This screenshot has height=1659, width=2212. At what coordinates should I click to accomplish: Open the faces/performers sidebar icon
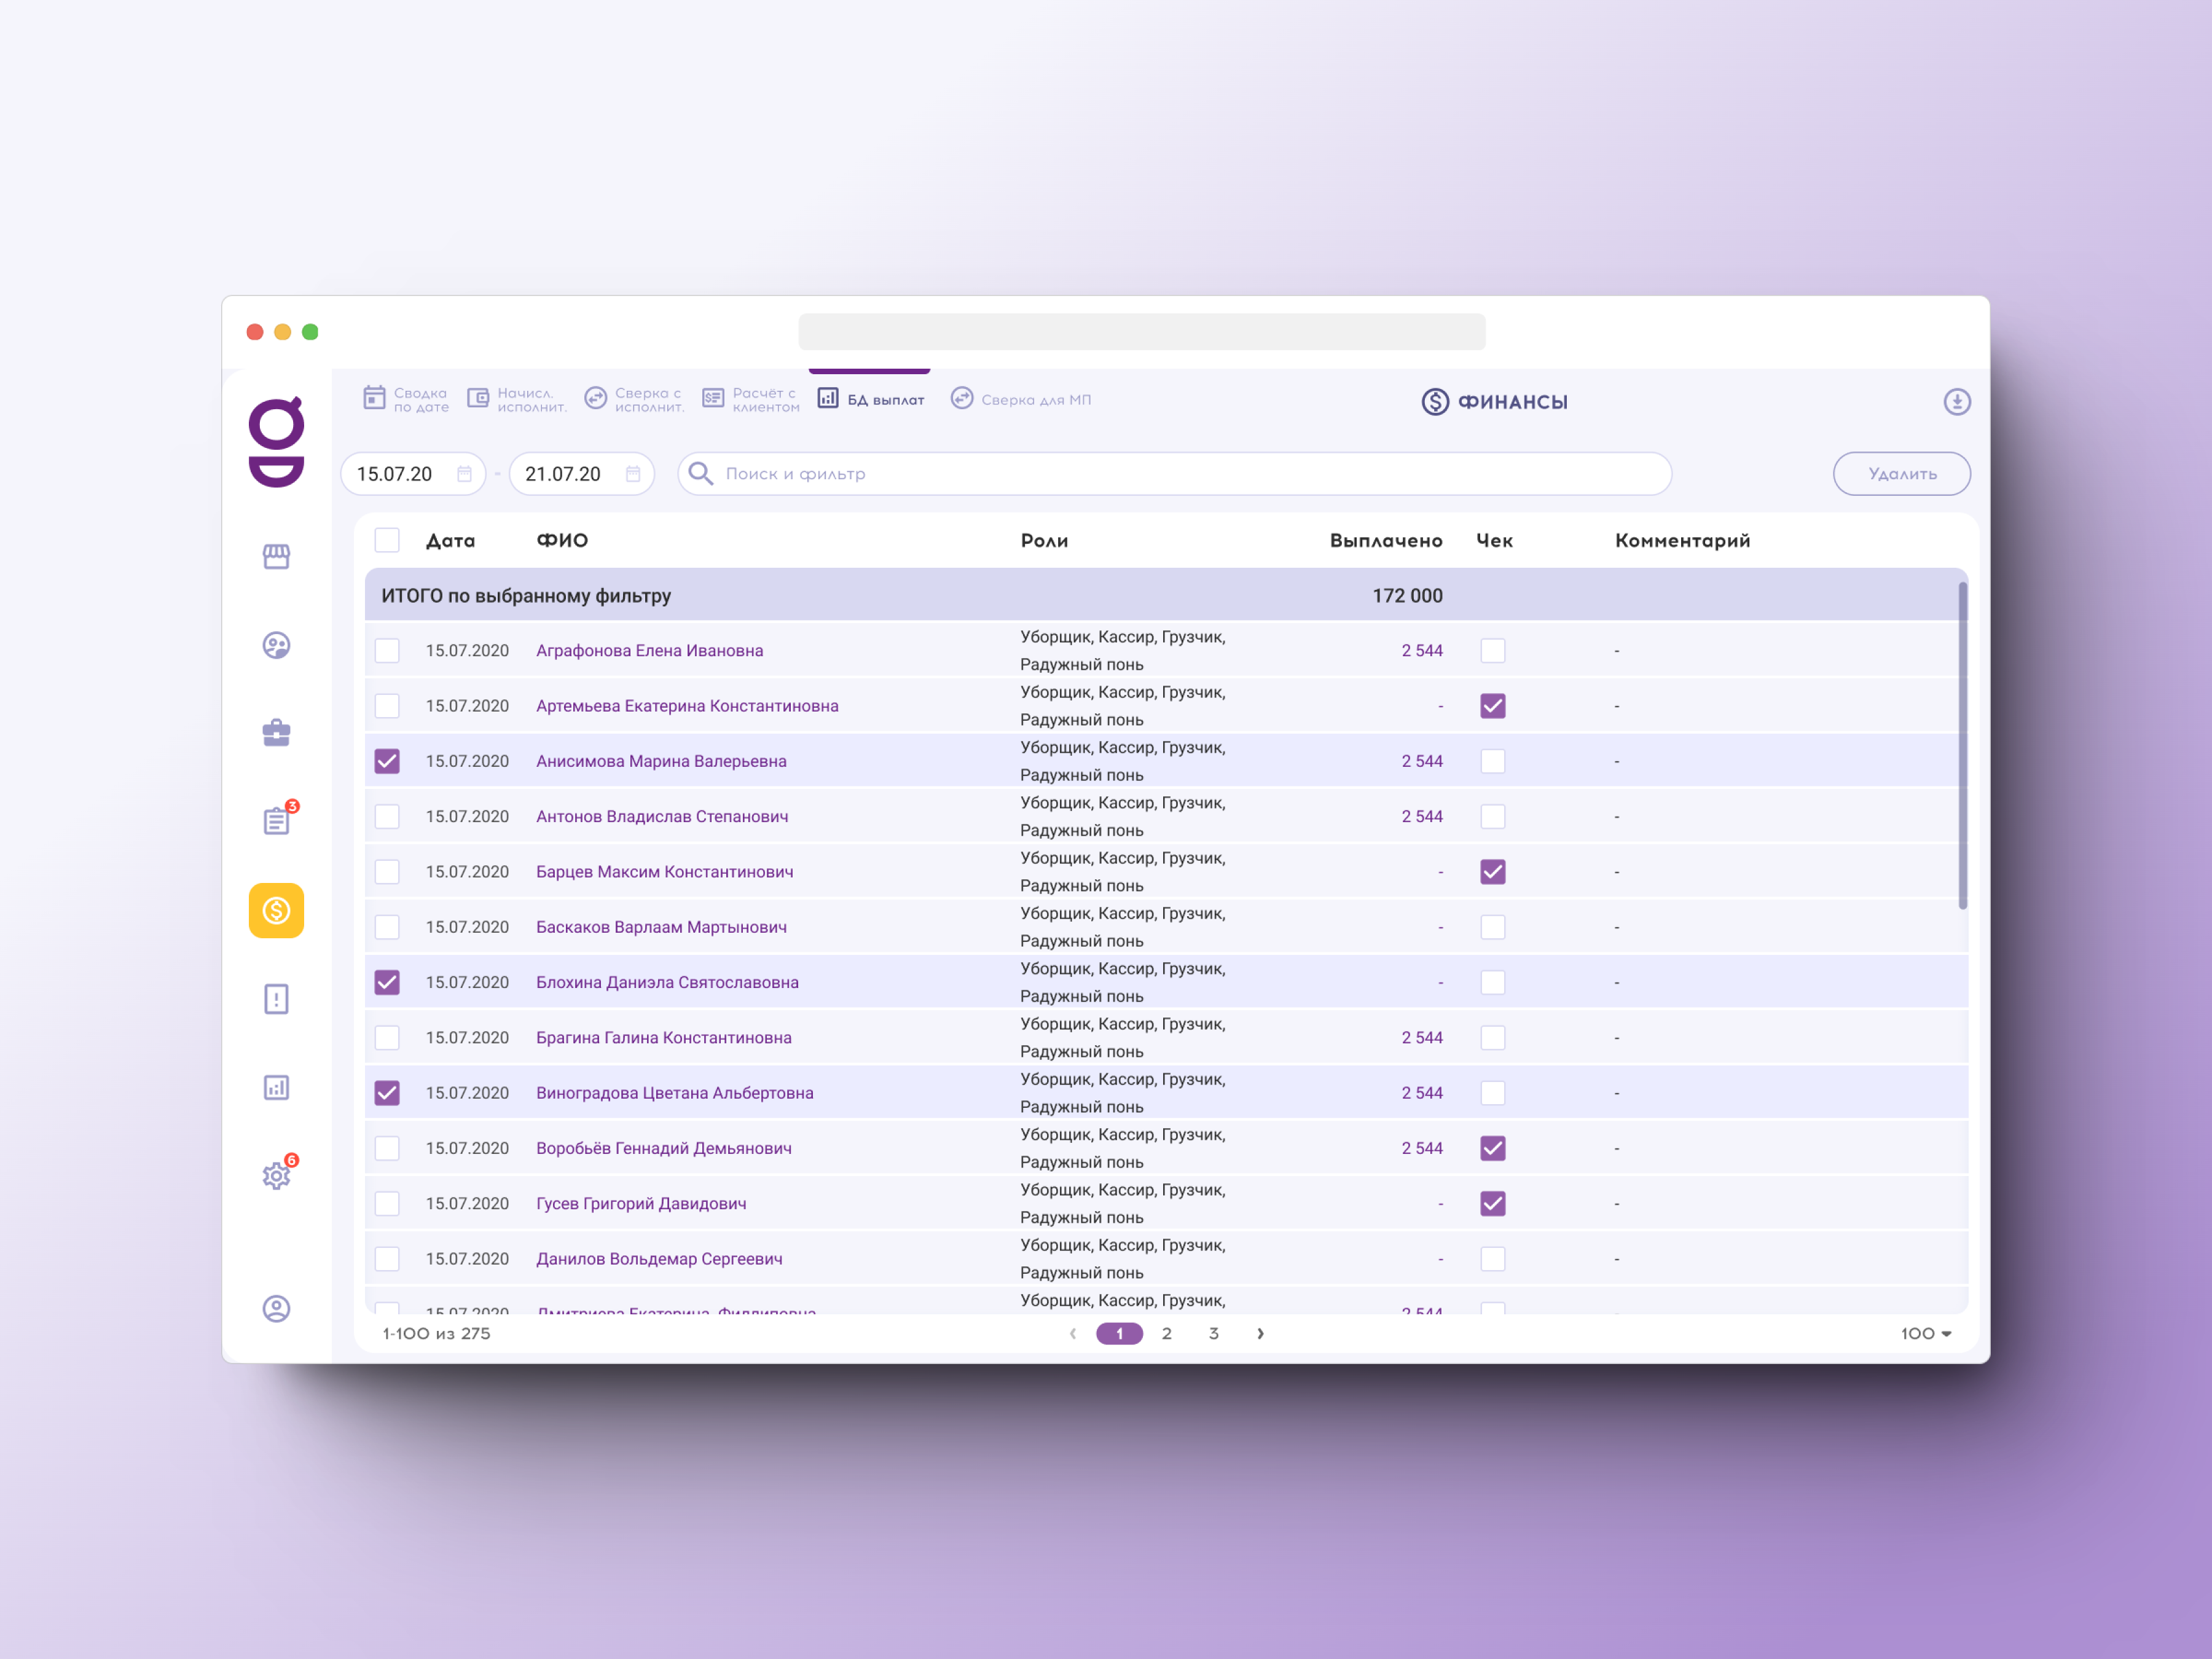pos(276,645)
